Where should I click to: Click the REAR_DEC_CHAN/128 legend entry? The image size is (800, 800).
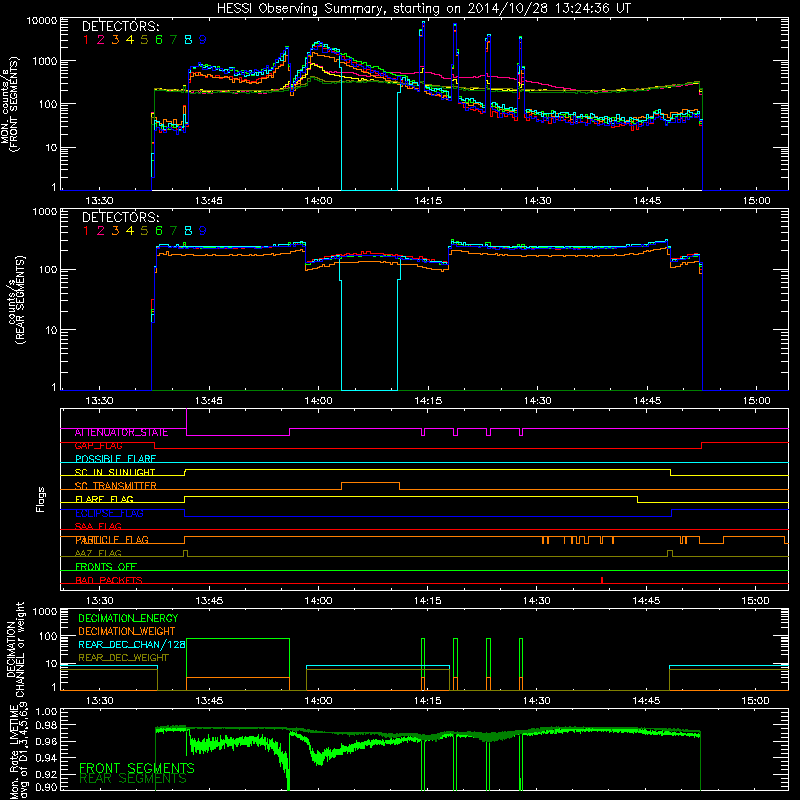[132, 644]
